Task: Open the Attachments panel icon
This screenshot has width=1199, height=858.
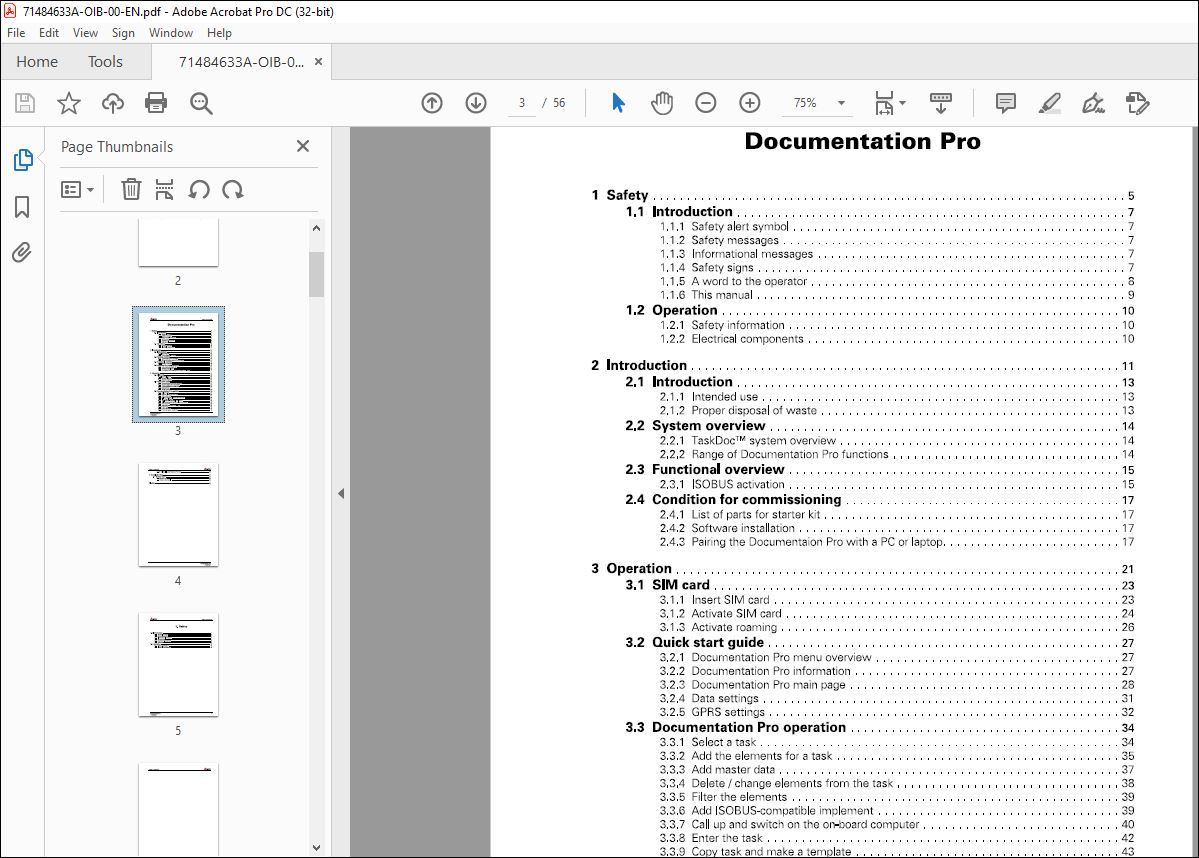Action: coord(22,252)
